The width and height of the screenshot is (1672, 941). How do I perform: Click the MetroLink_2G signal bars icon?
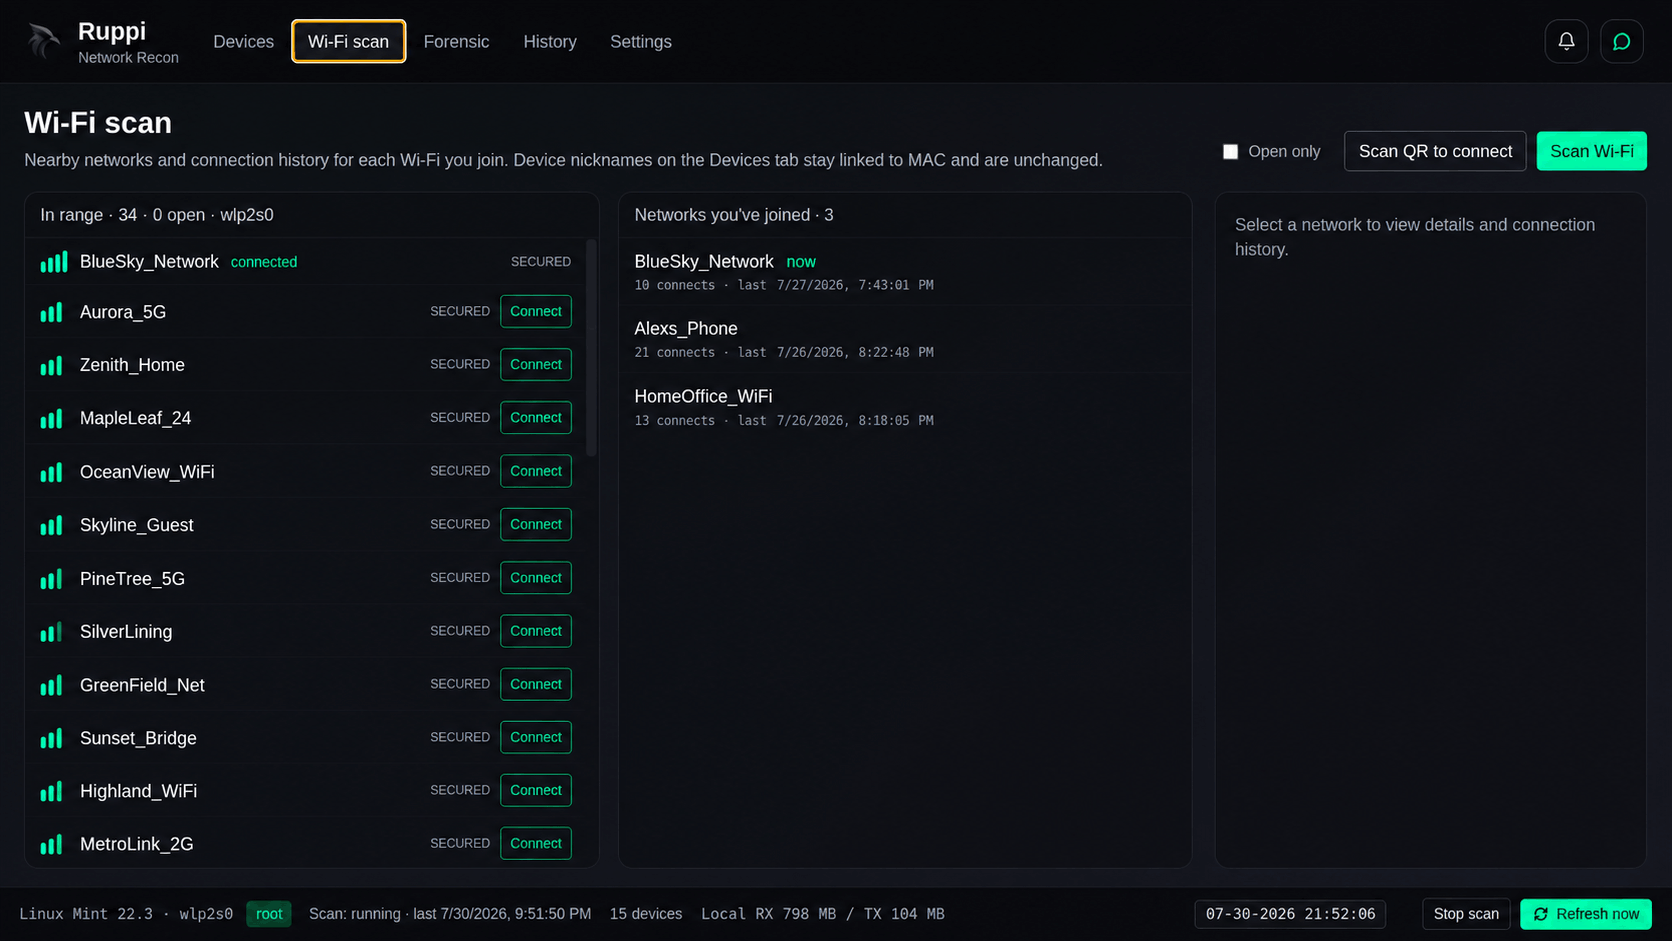point(51,844)
